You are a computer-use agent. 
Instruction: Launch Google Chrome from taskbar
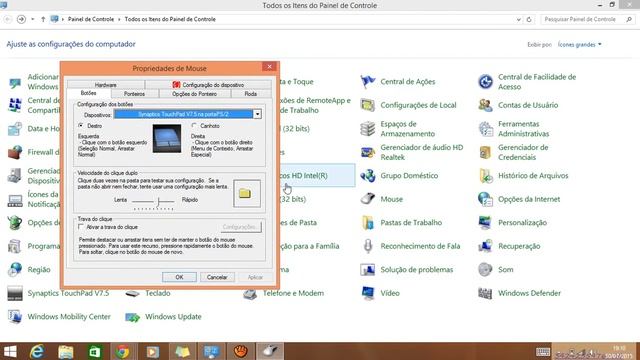122,351
